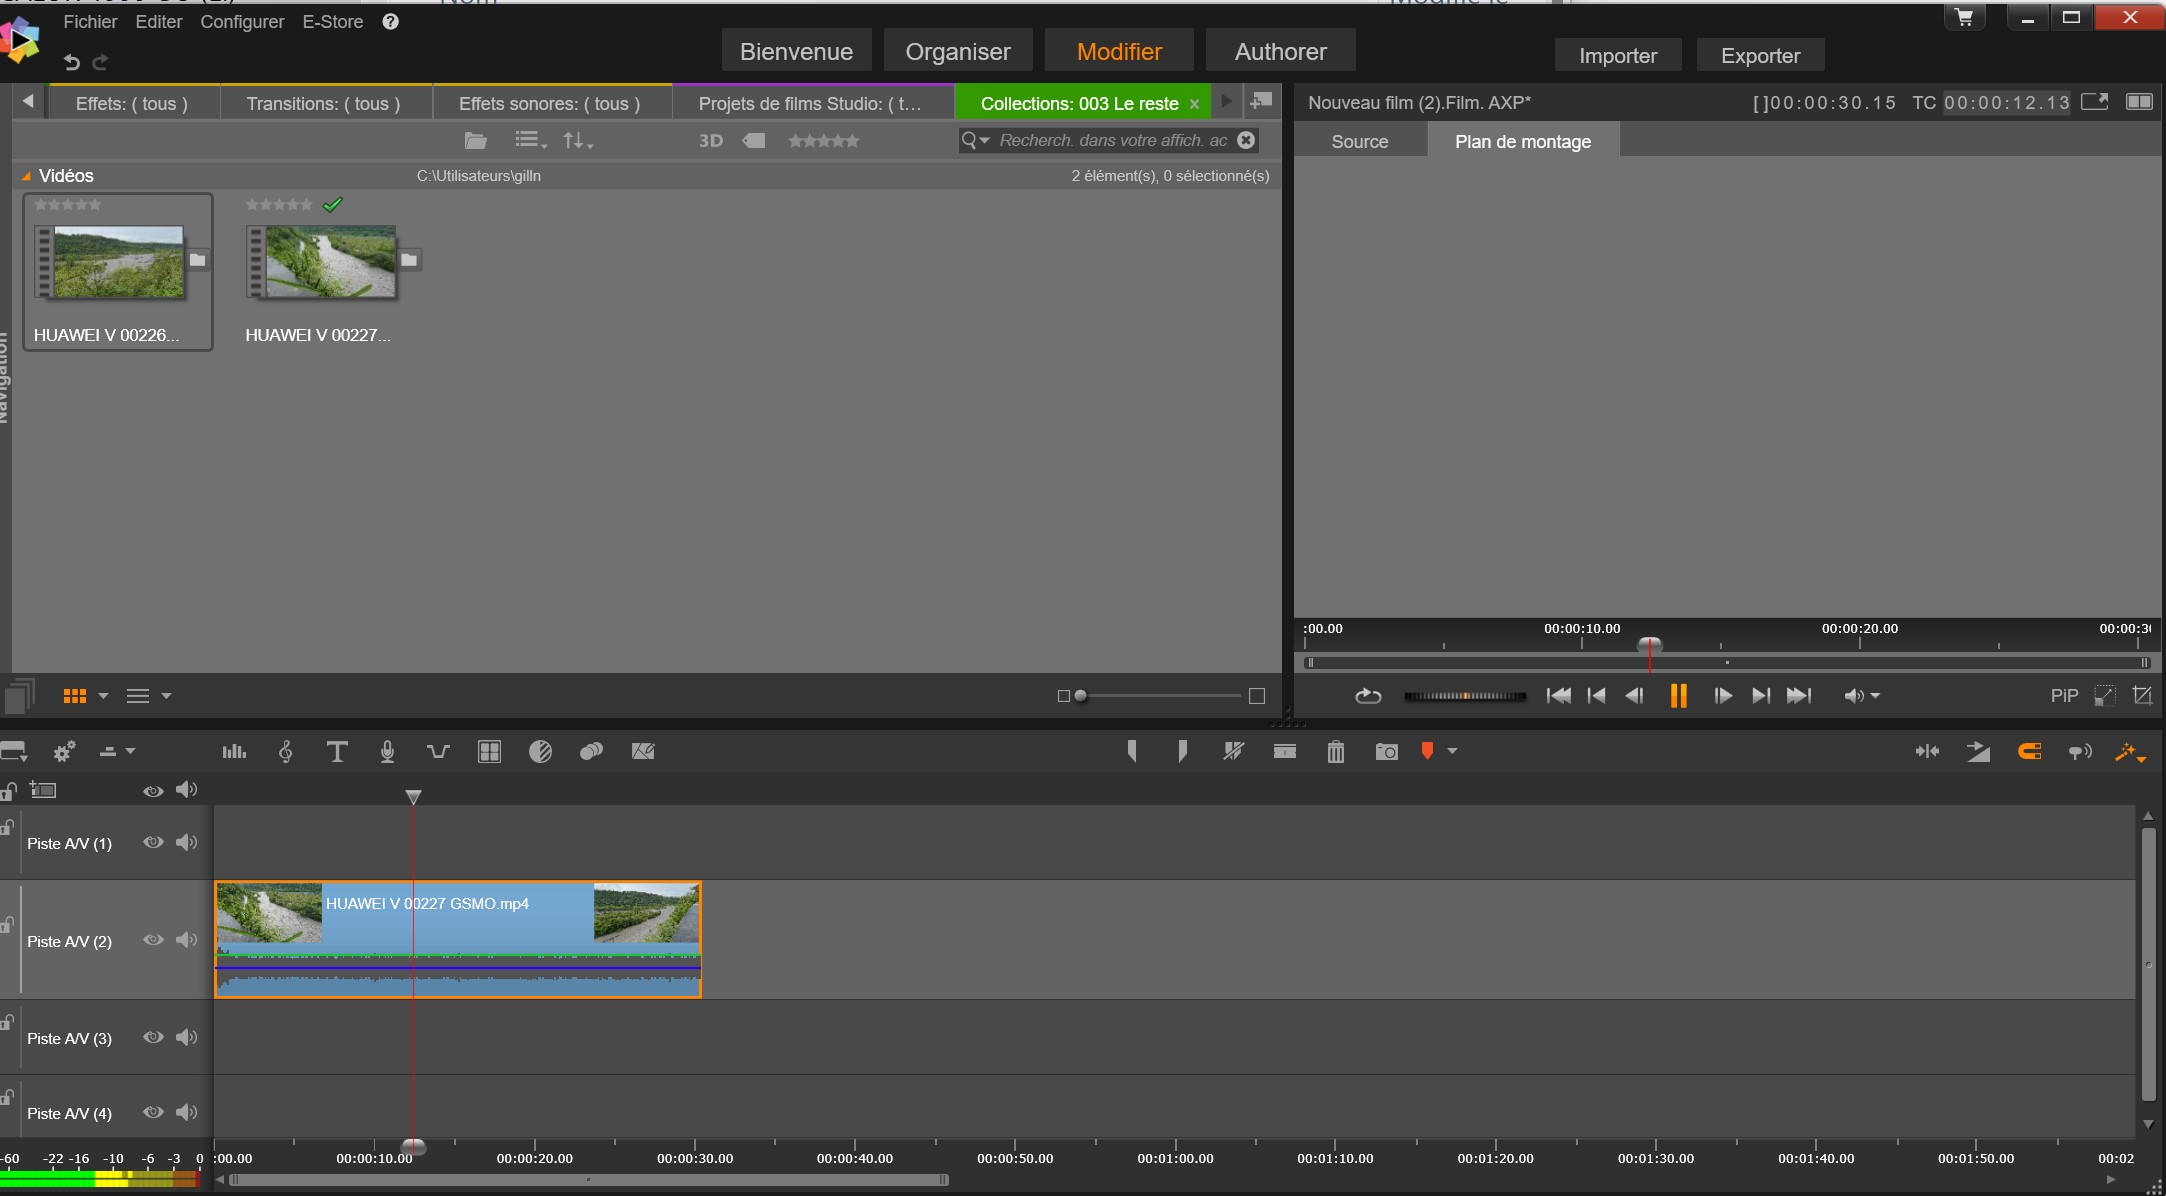Image resolution: width=2166 pixels, height=1196 pixels.
Task: Click the ScoreFitter treble clef icon
Action: coord(286,752)
